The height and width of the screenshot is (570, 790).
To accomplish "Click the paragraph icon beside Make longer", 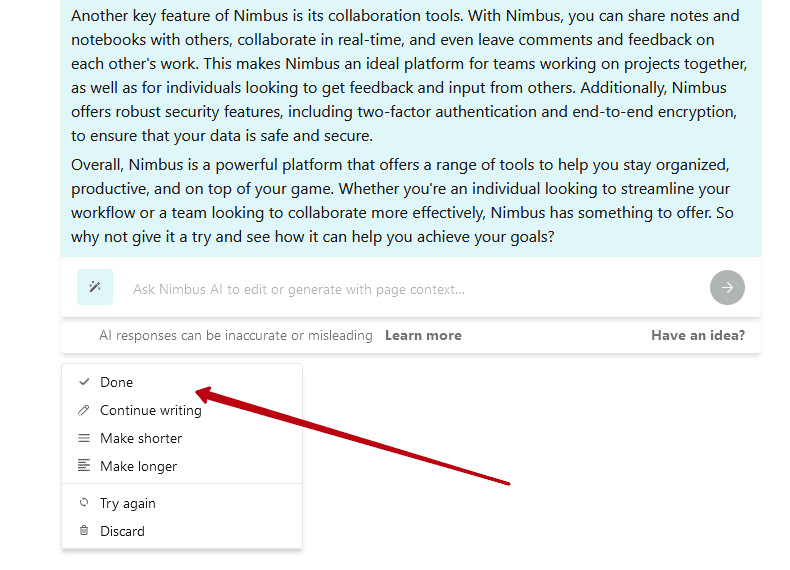I will [x=84, y=466].
